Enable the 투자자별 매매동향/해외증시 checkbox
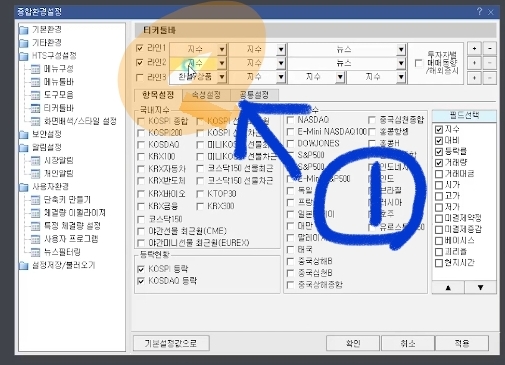Viewport: 505px width, 365px height. (418, 63)
